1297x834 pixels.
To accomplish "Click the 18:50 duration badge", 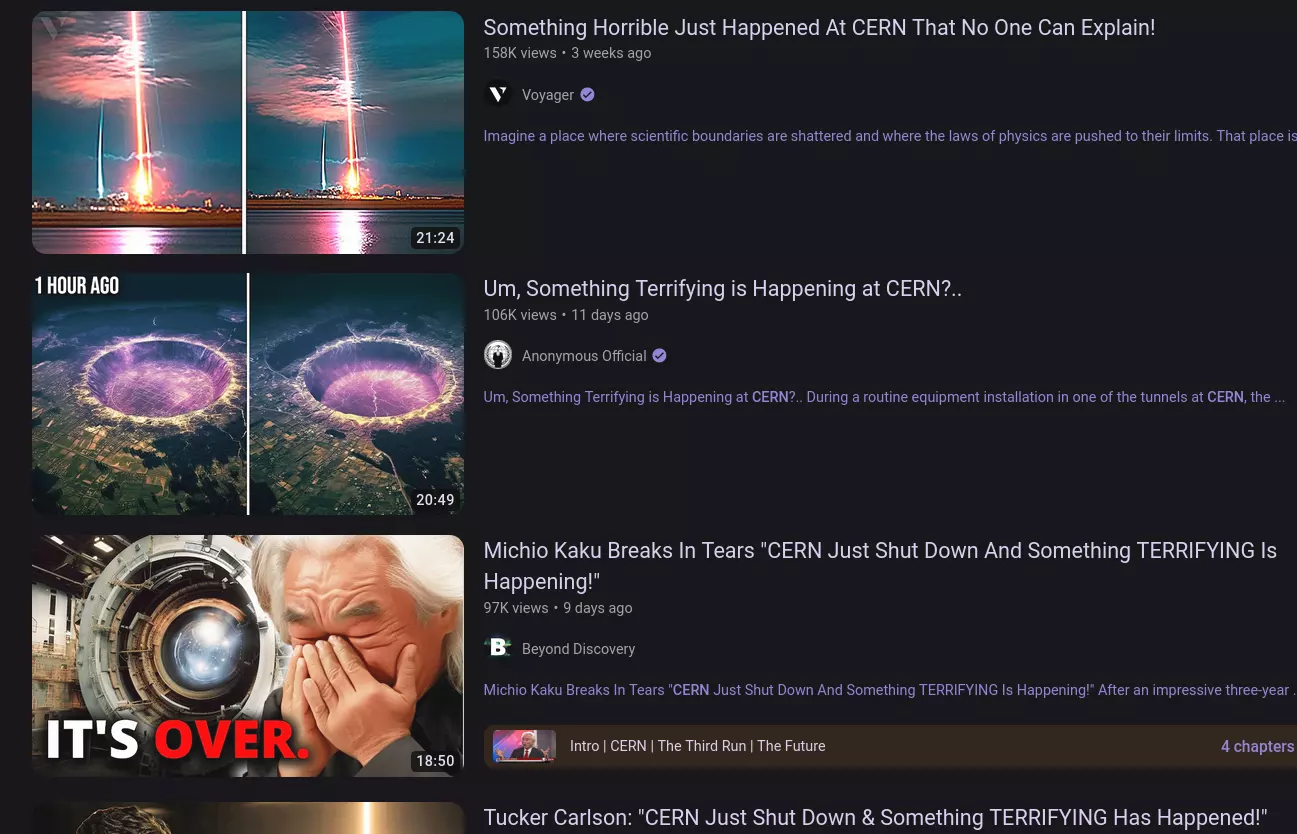I will tap(435, 761).
